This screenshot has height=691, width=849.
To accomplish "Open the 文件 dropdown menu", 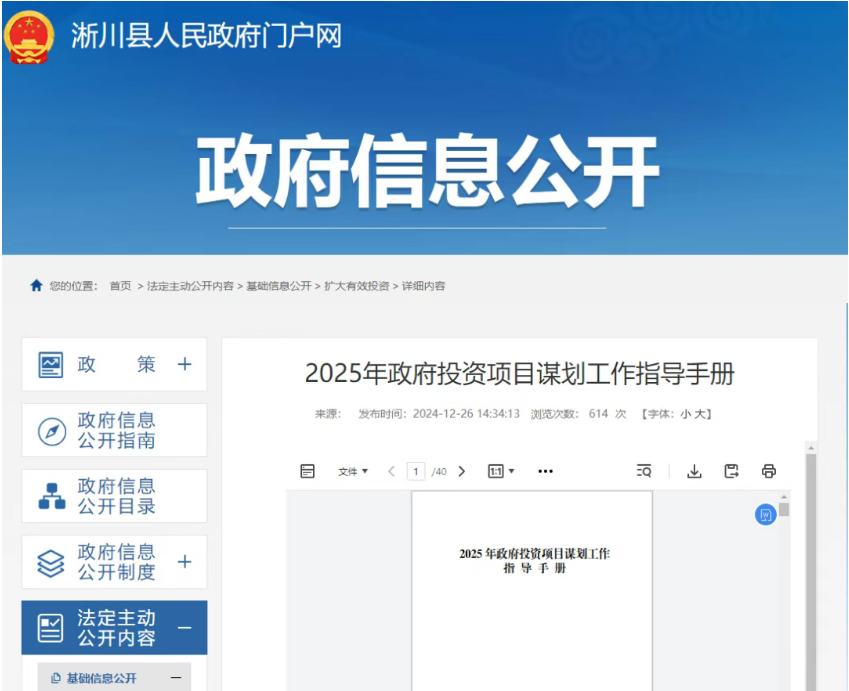I will click(352, 471).
